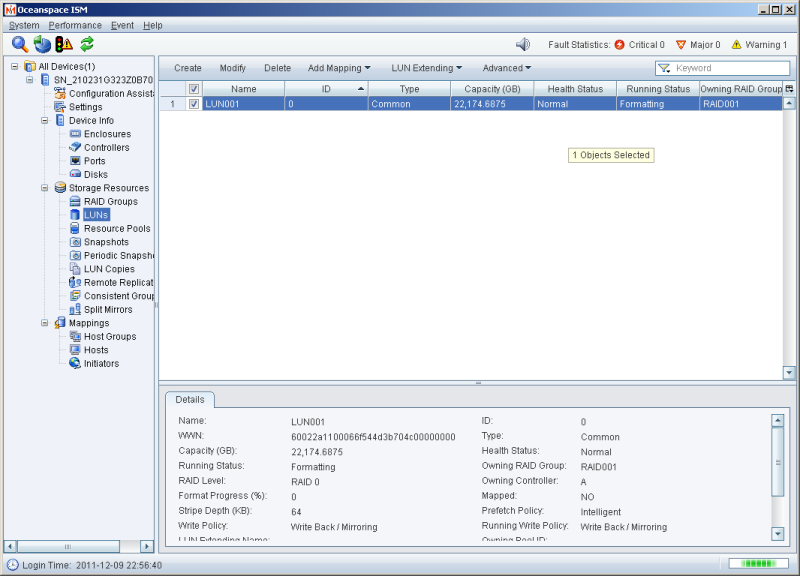Open the Performance menu
The width and height of the screenshot is (800, 576).
[75, 26]
